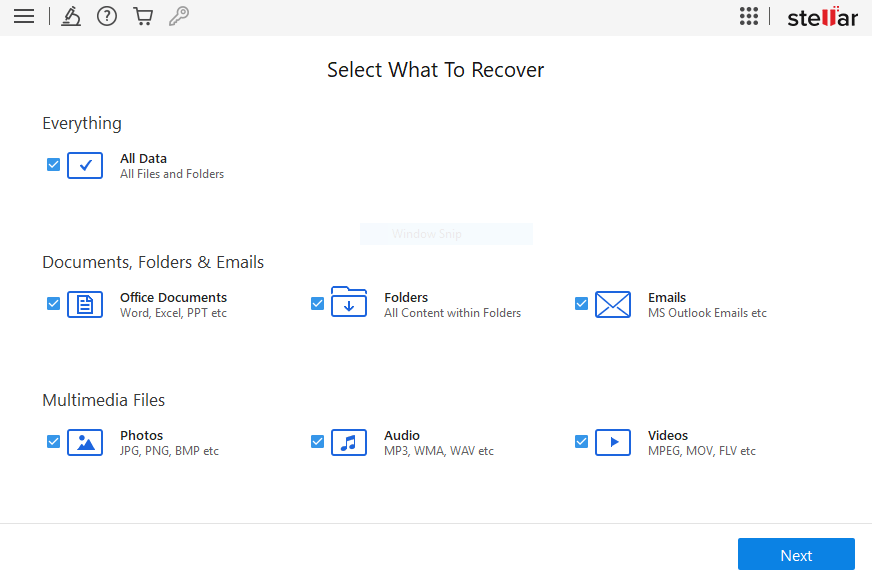Image resolution: width=872 pixels, height=582 pixels.
Task: Click the key activation icon
Action: (179, 16)
